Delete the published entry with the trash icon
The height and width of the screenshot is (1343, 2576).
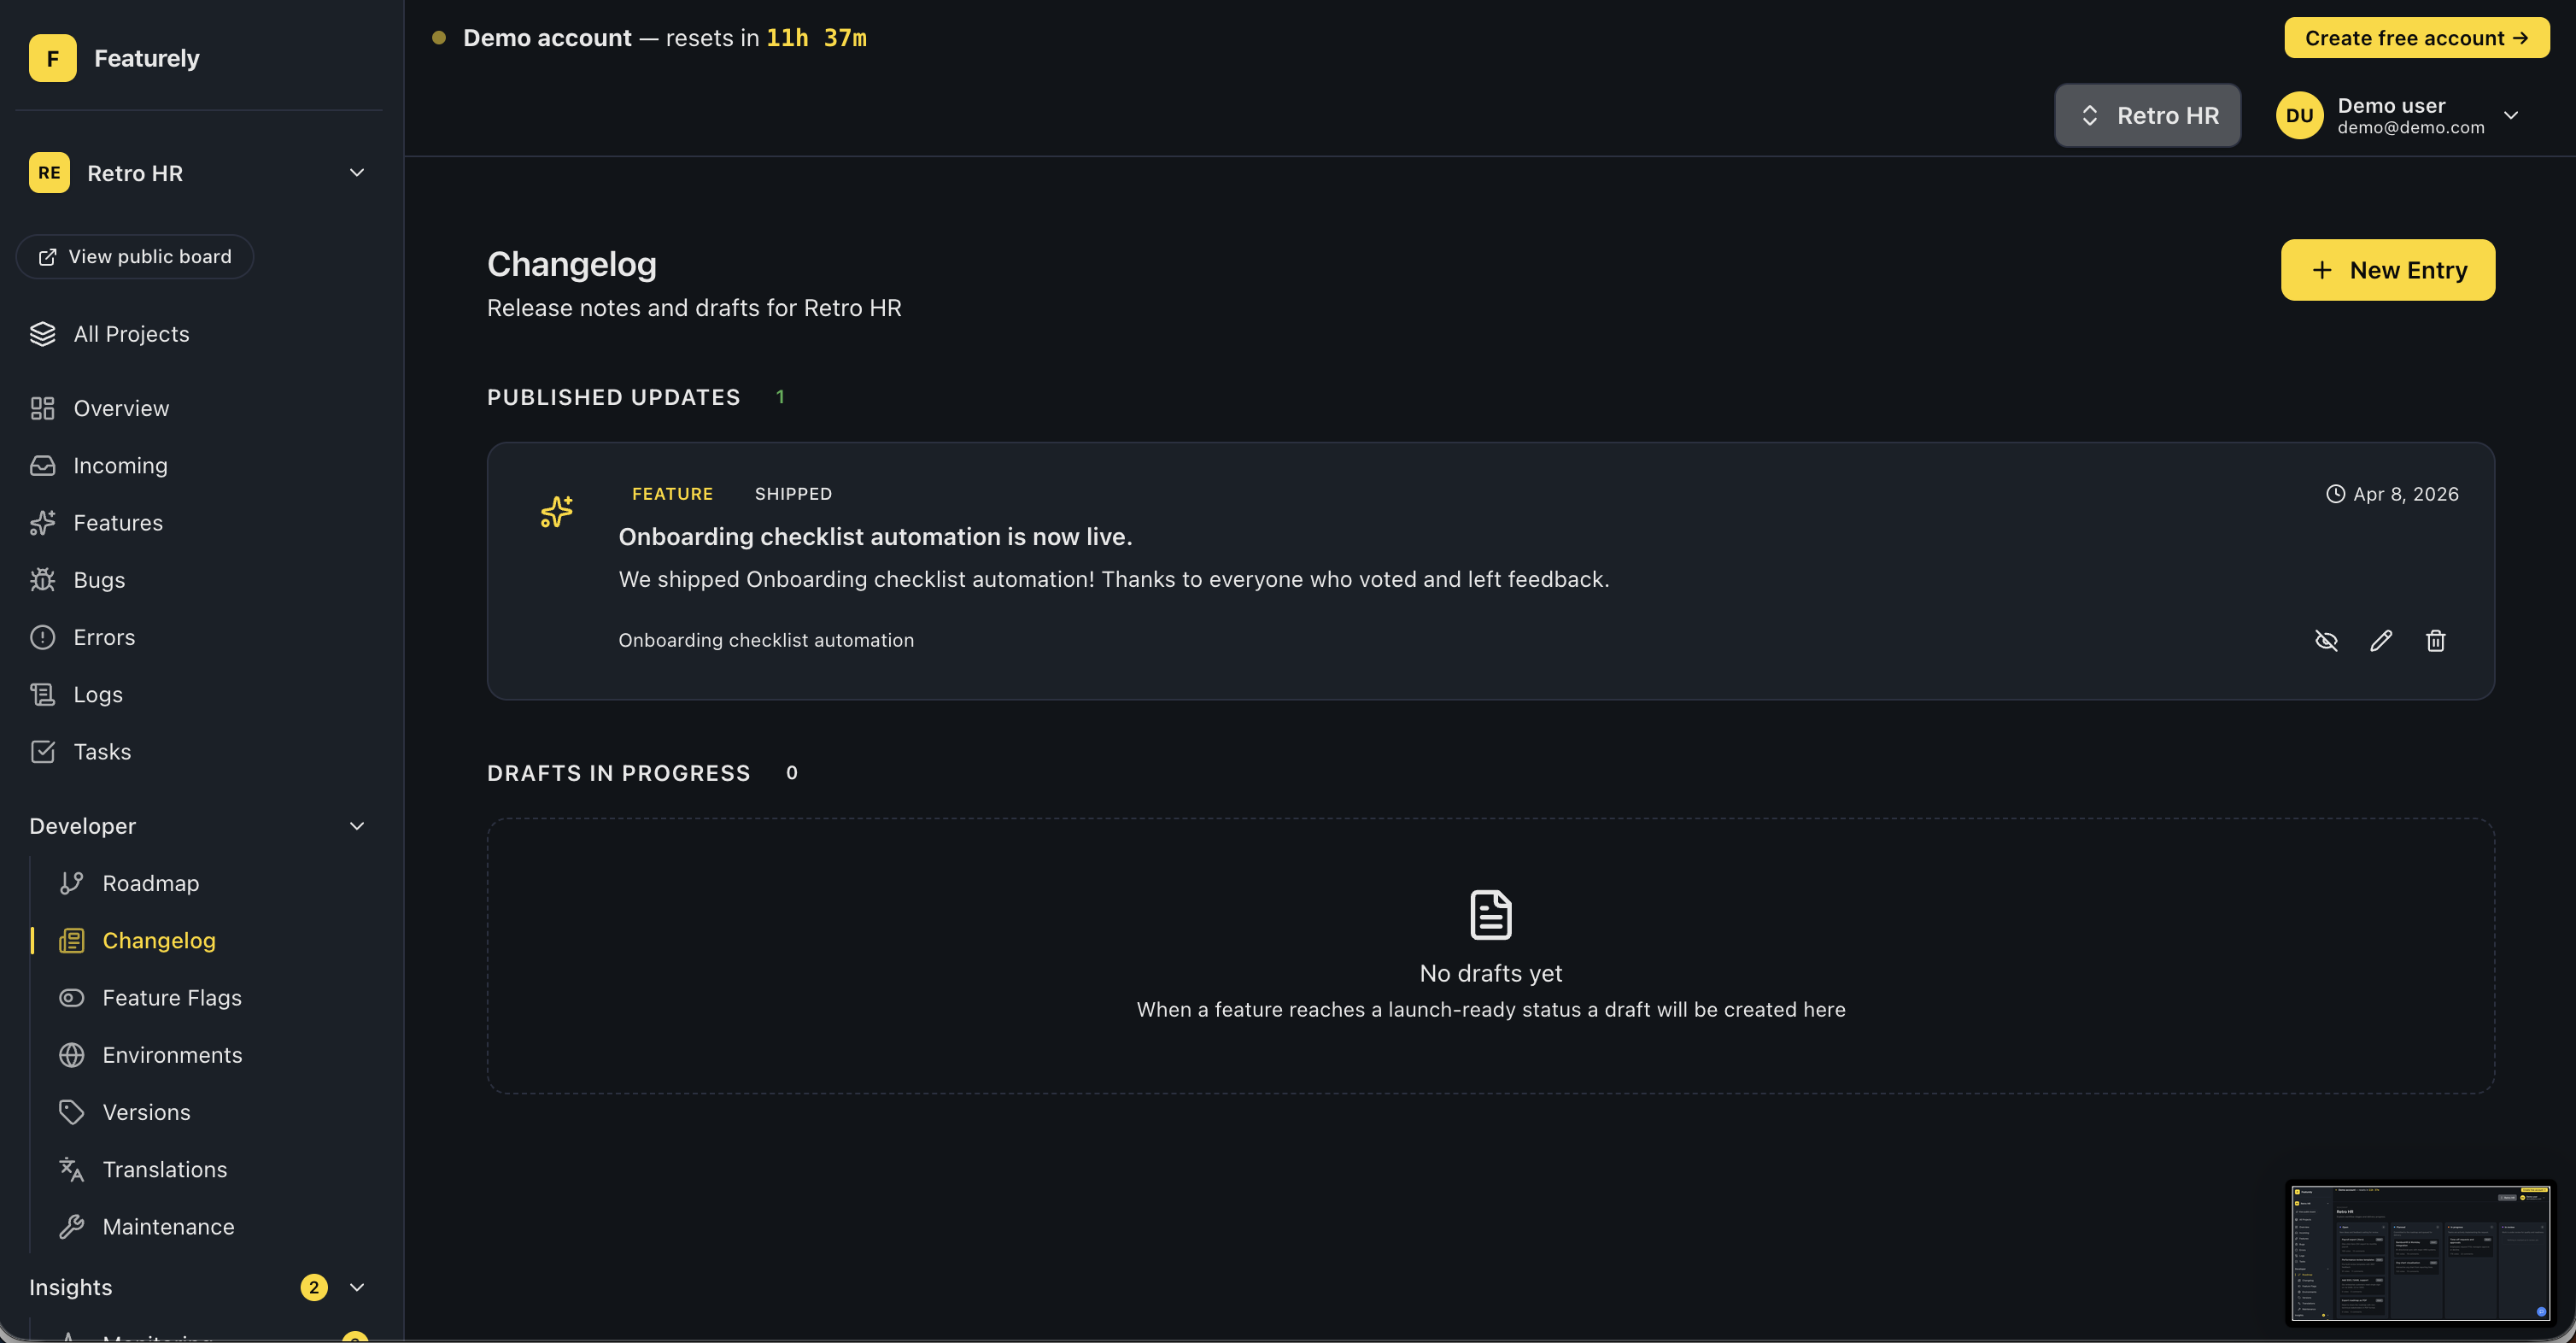2435,641
